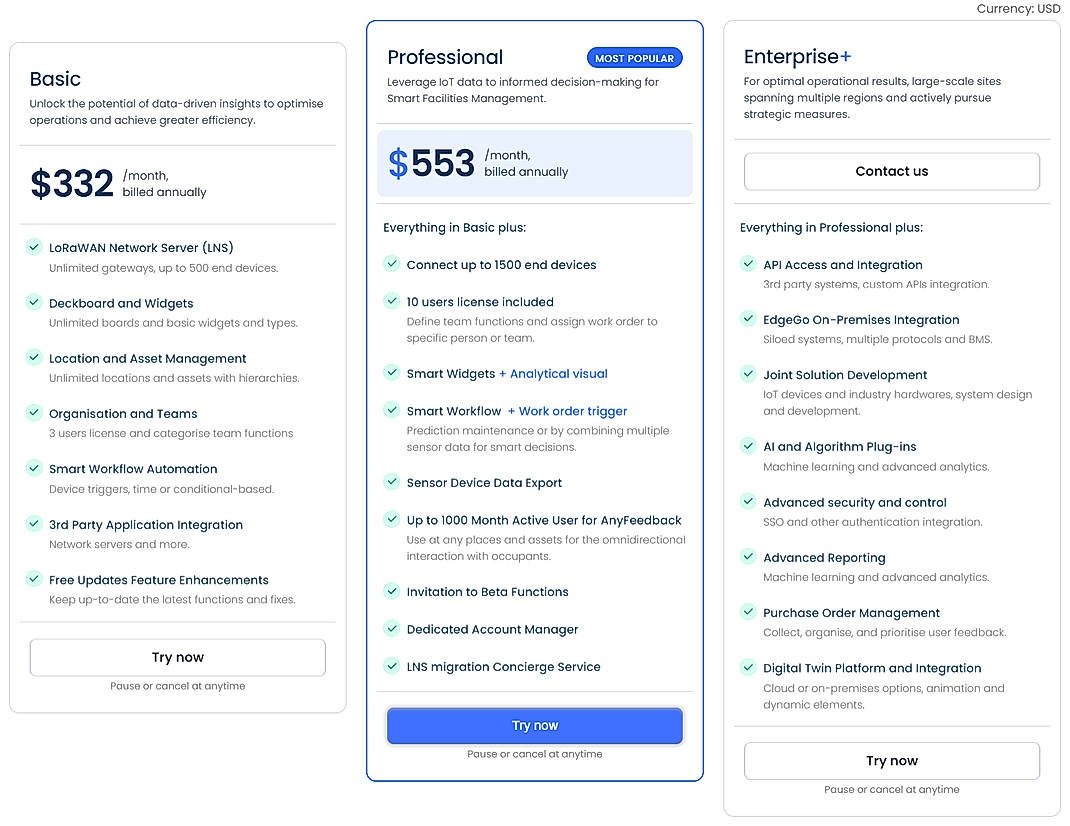Click Contact us on the Enterprise+ plan
The image size is (1070, 826).
pos(891,171)
